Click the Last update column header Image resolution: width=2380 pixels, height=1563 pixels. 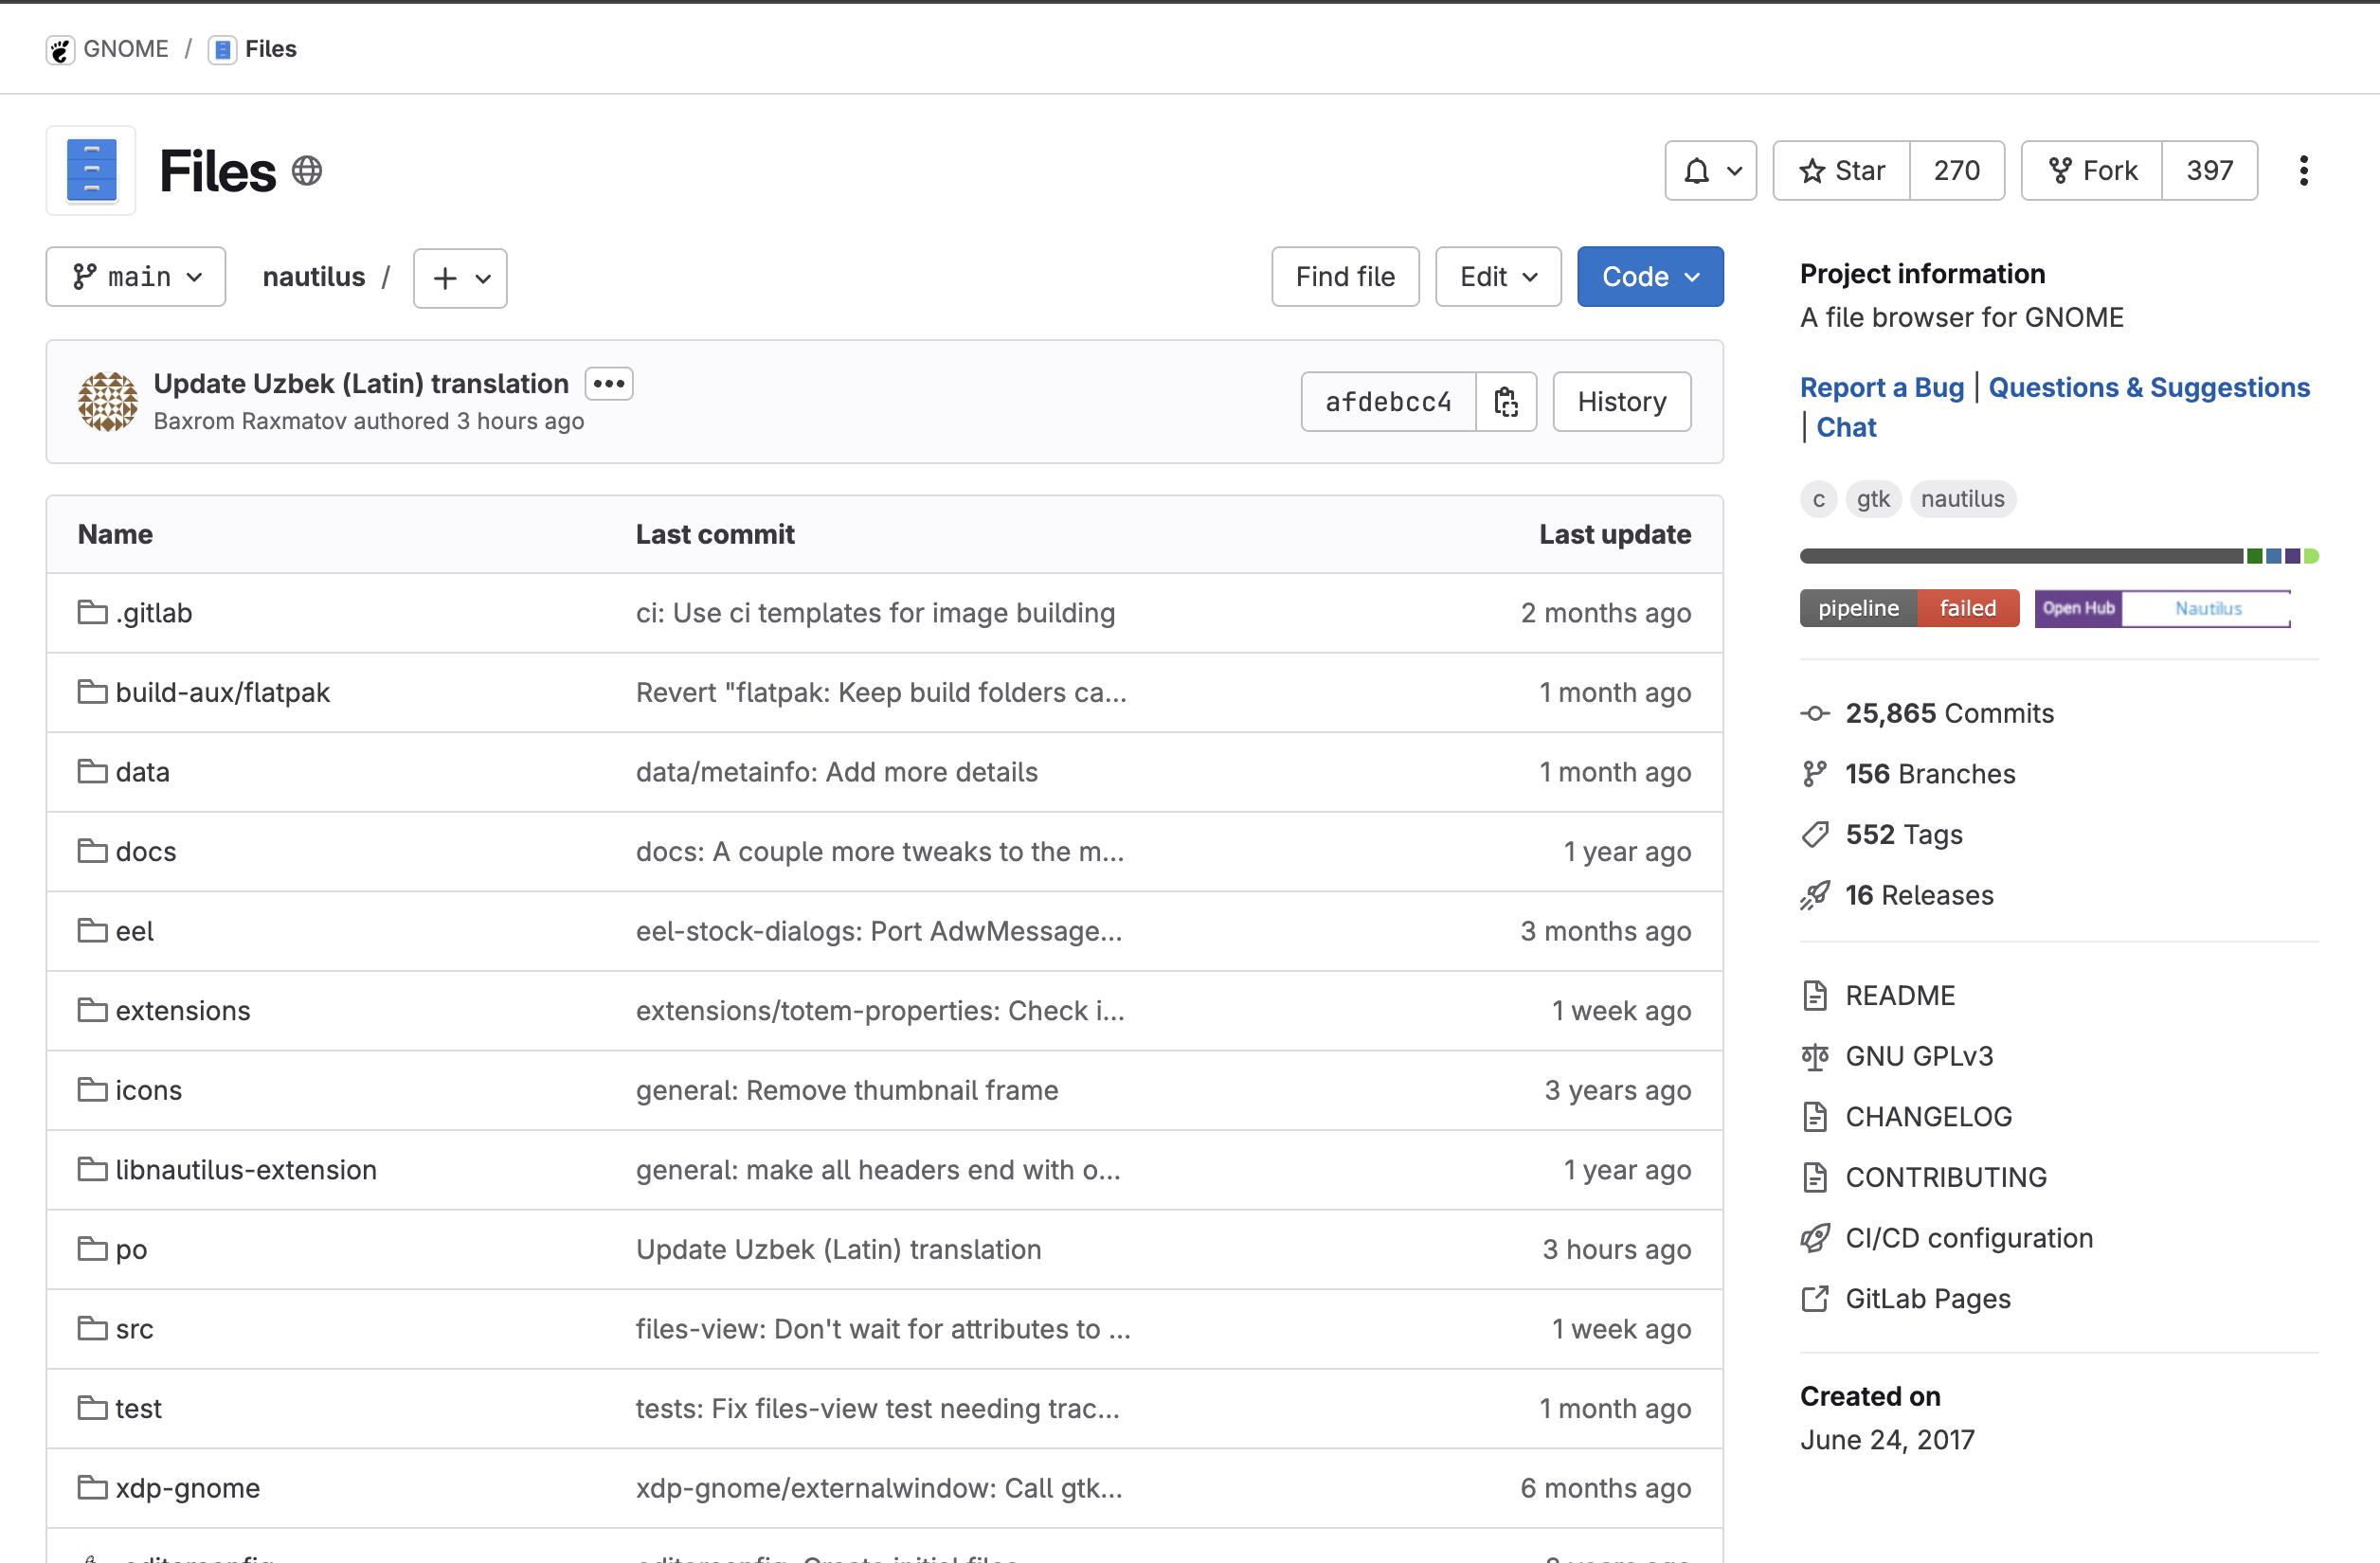[1615, 534]
